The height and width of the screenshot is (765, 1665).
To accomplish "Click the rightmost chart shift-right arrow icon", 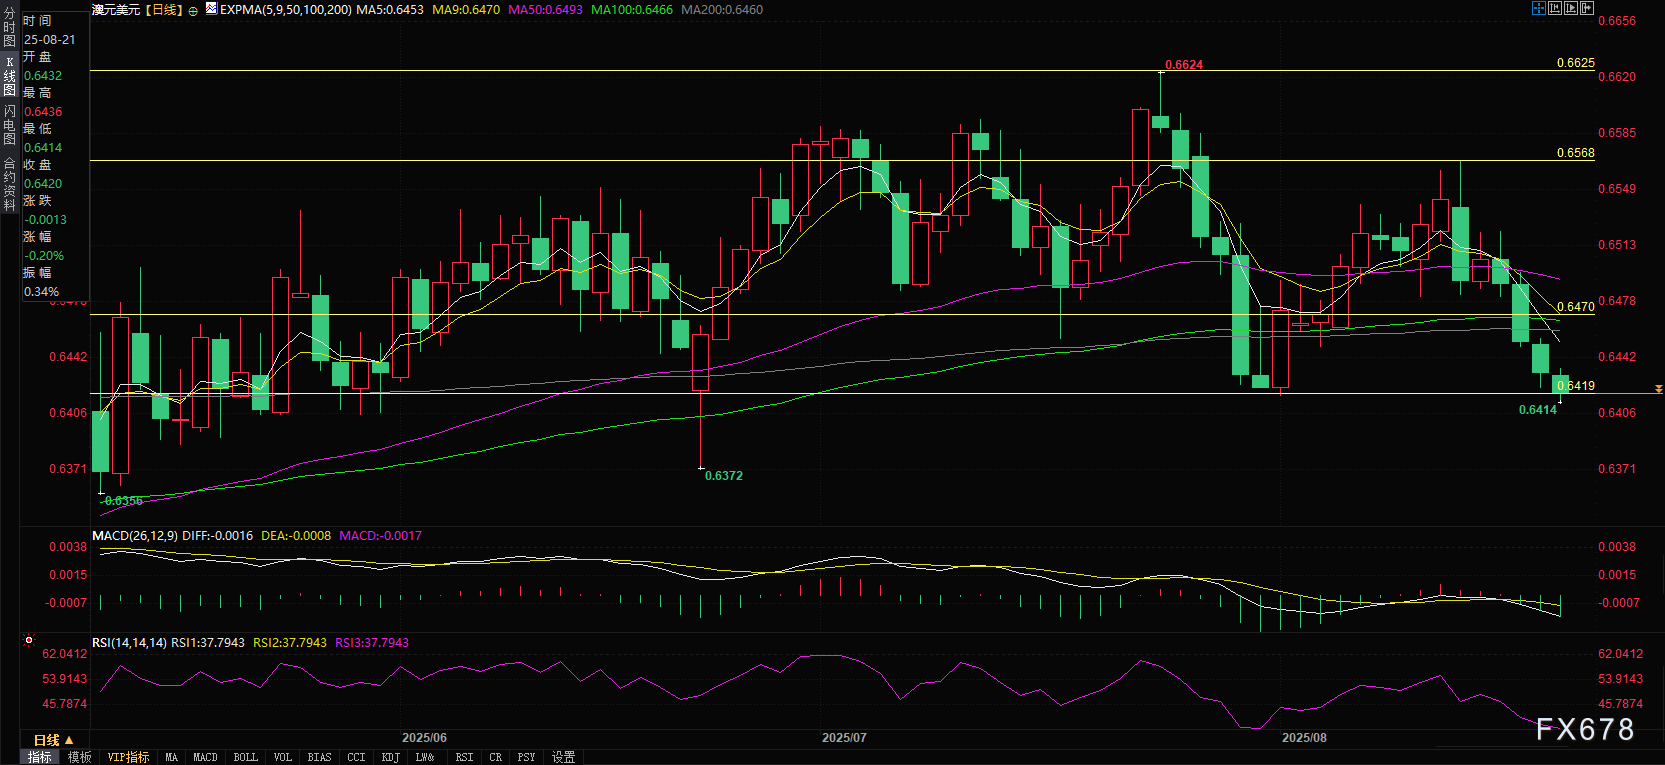I will click(1587, 8).
